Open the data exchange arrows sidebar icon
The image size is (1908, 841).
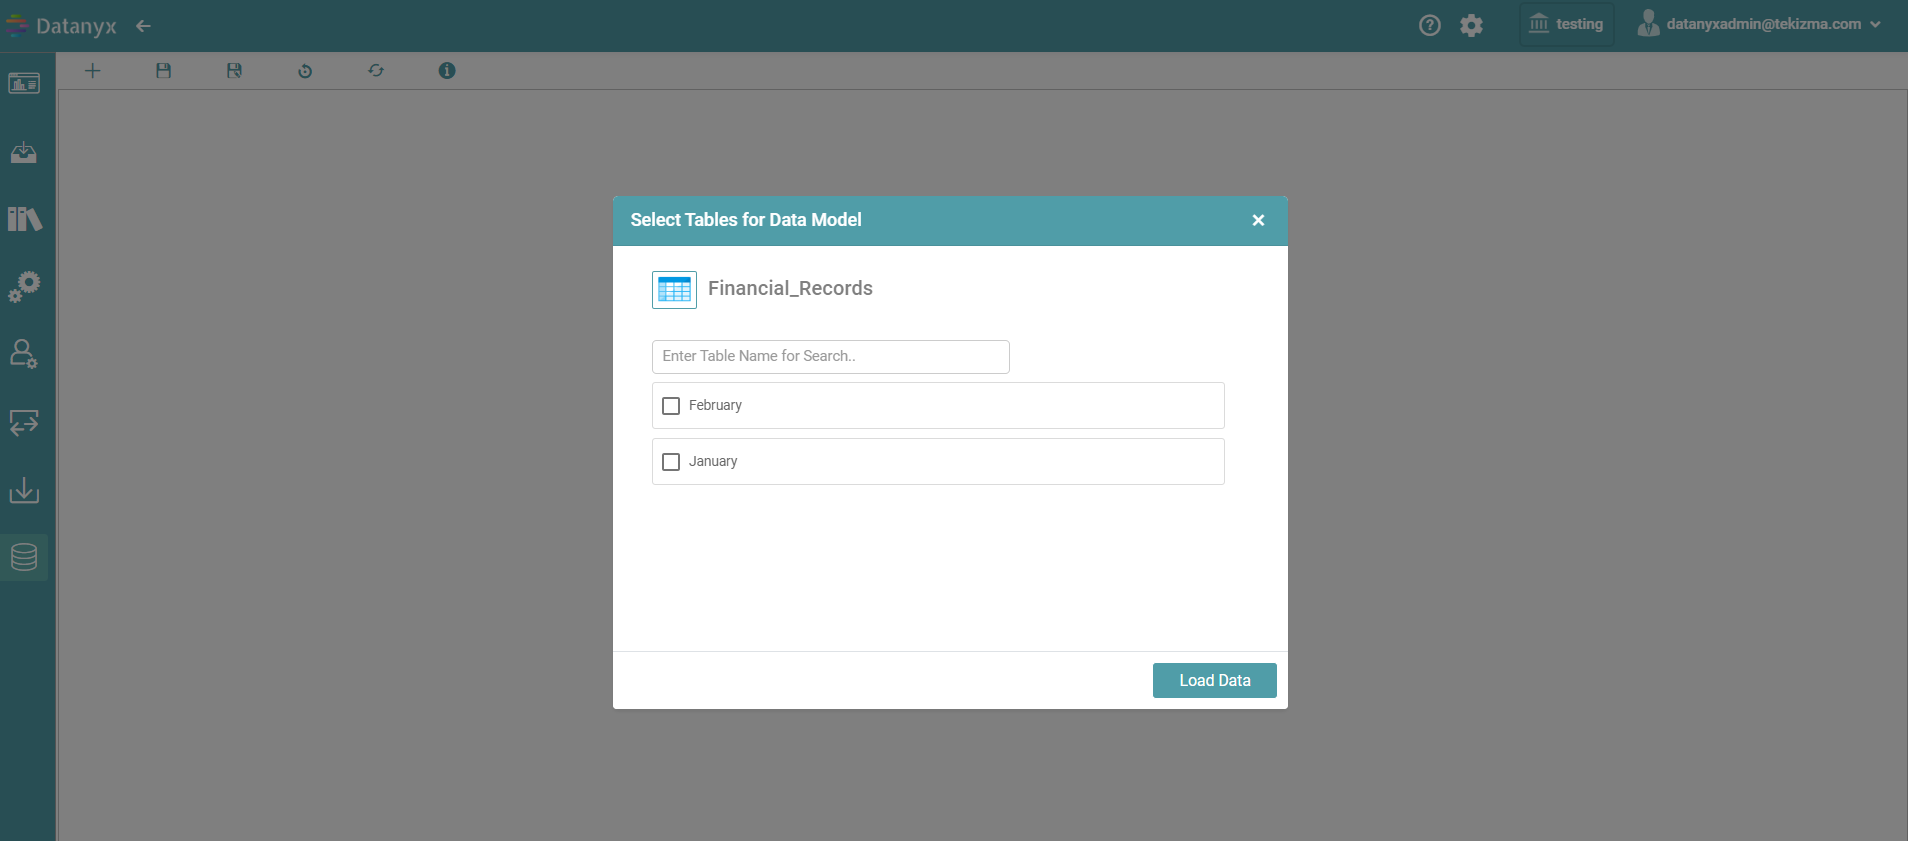click(x=24, y=422)
